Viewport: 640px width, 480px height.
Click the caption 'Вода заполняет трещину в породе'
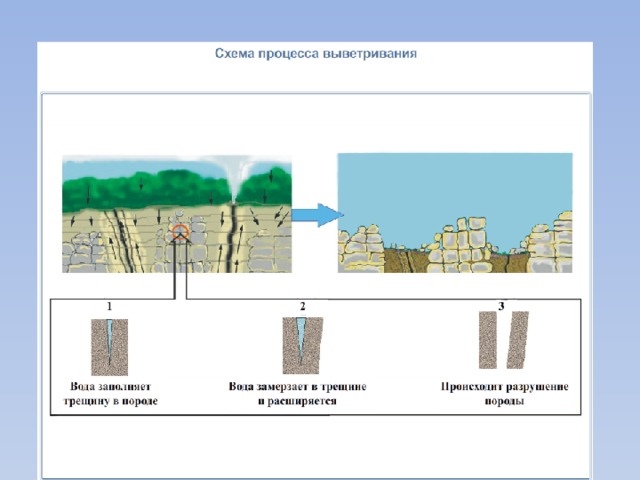pos(111,393)
